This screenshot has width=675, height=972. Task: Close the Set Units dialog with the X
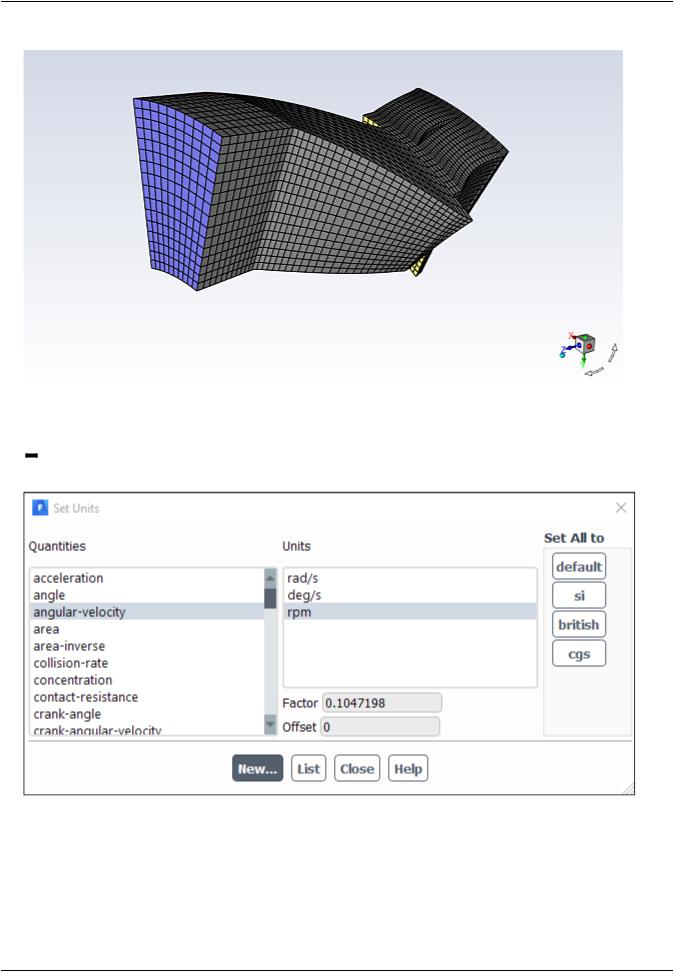[621, 508]
